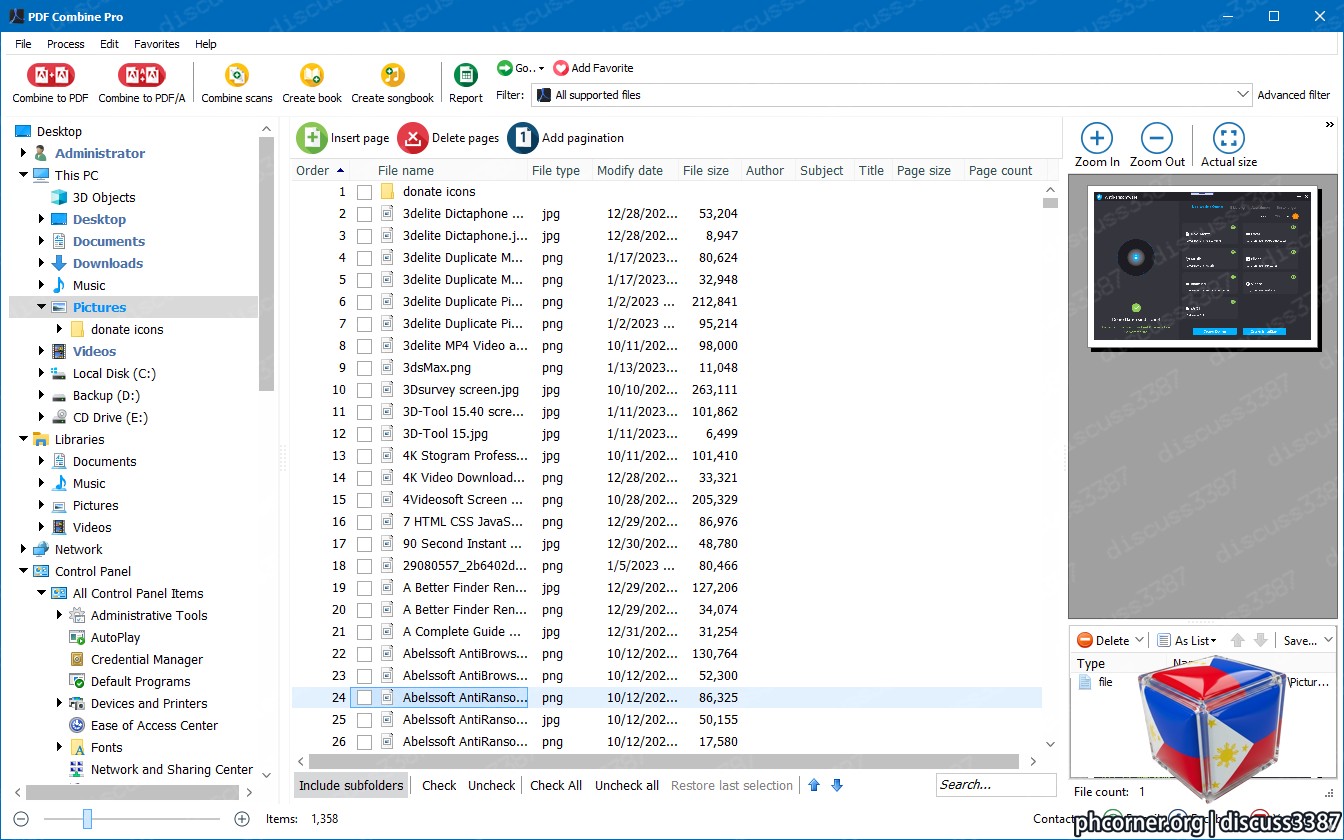Expand the Local Disk (C:) node
The width and height of the screenshot is (1344, 840).
[x=41, y=373]
